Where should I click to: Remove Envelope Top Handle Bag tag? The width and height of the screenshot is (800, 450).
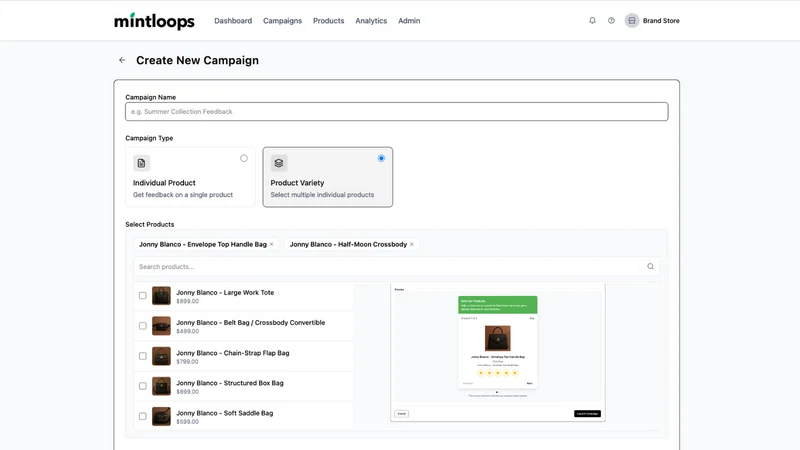click(271, 244)
